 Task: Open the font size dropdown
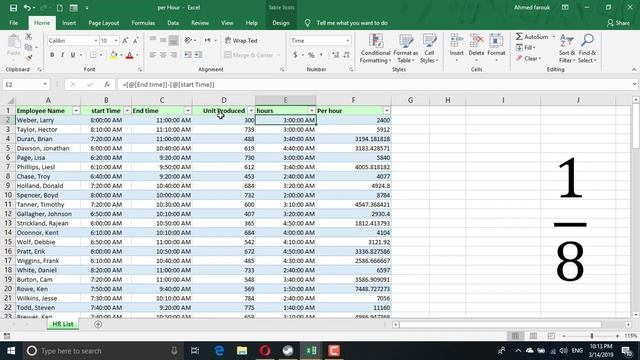tap(116, 40)
